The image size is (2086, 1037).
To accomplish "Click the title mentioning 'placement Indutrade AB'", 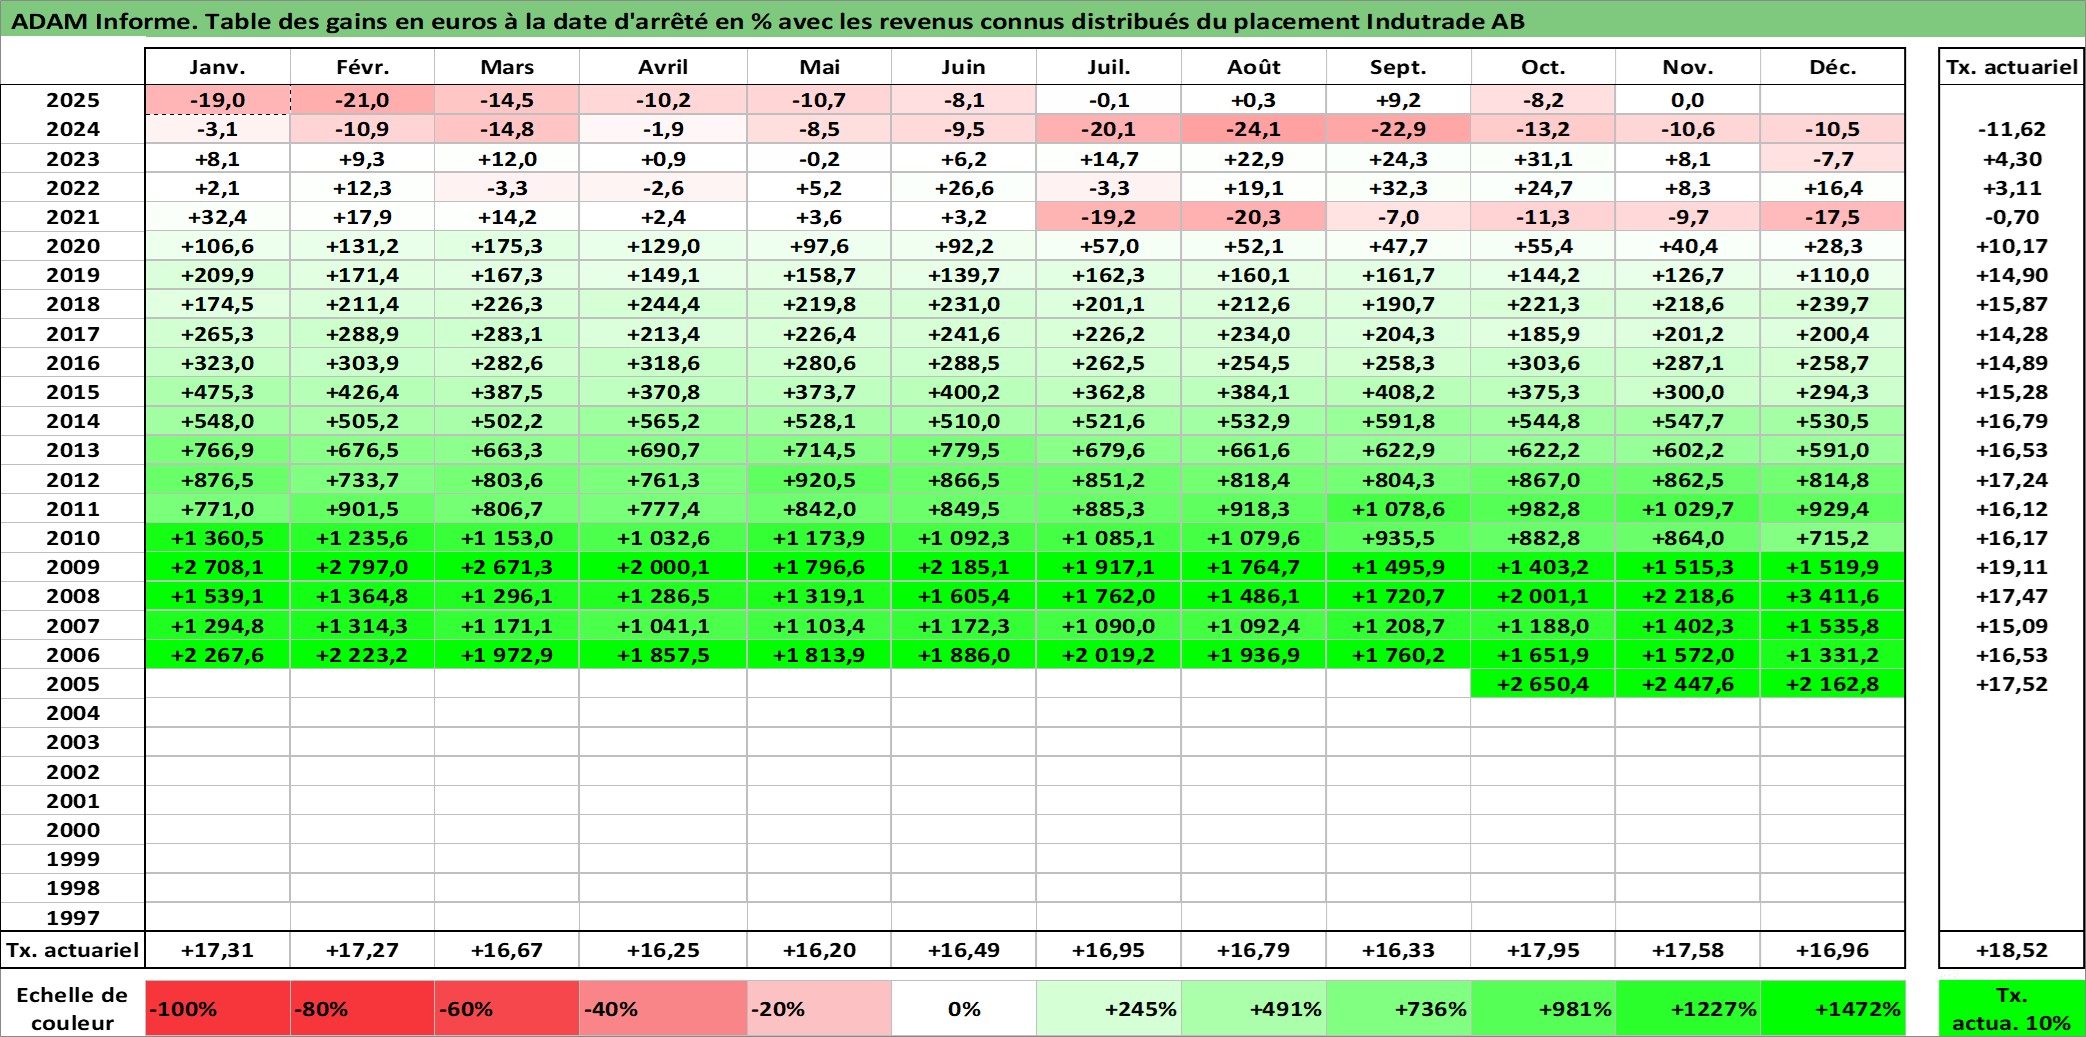I will pyautogui.click(x=1043, y=21).
